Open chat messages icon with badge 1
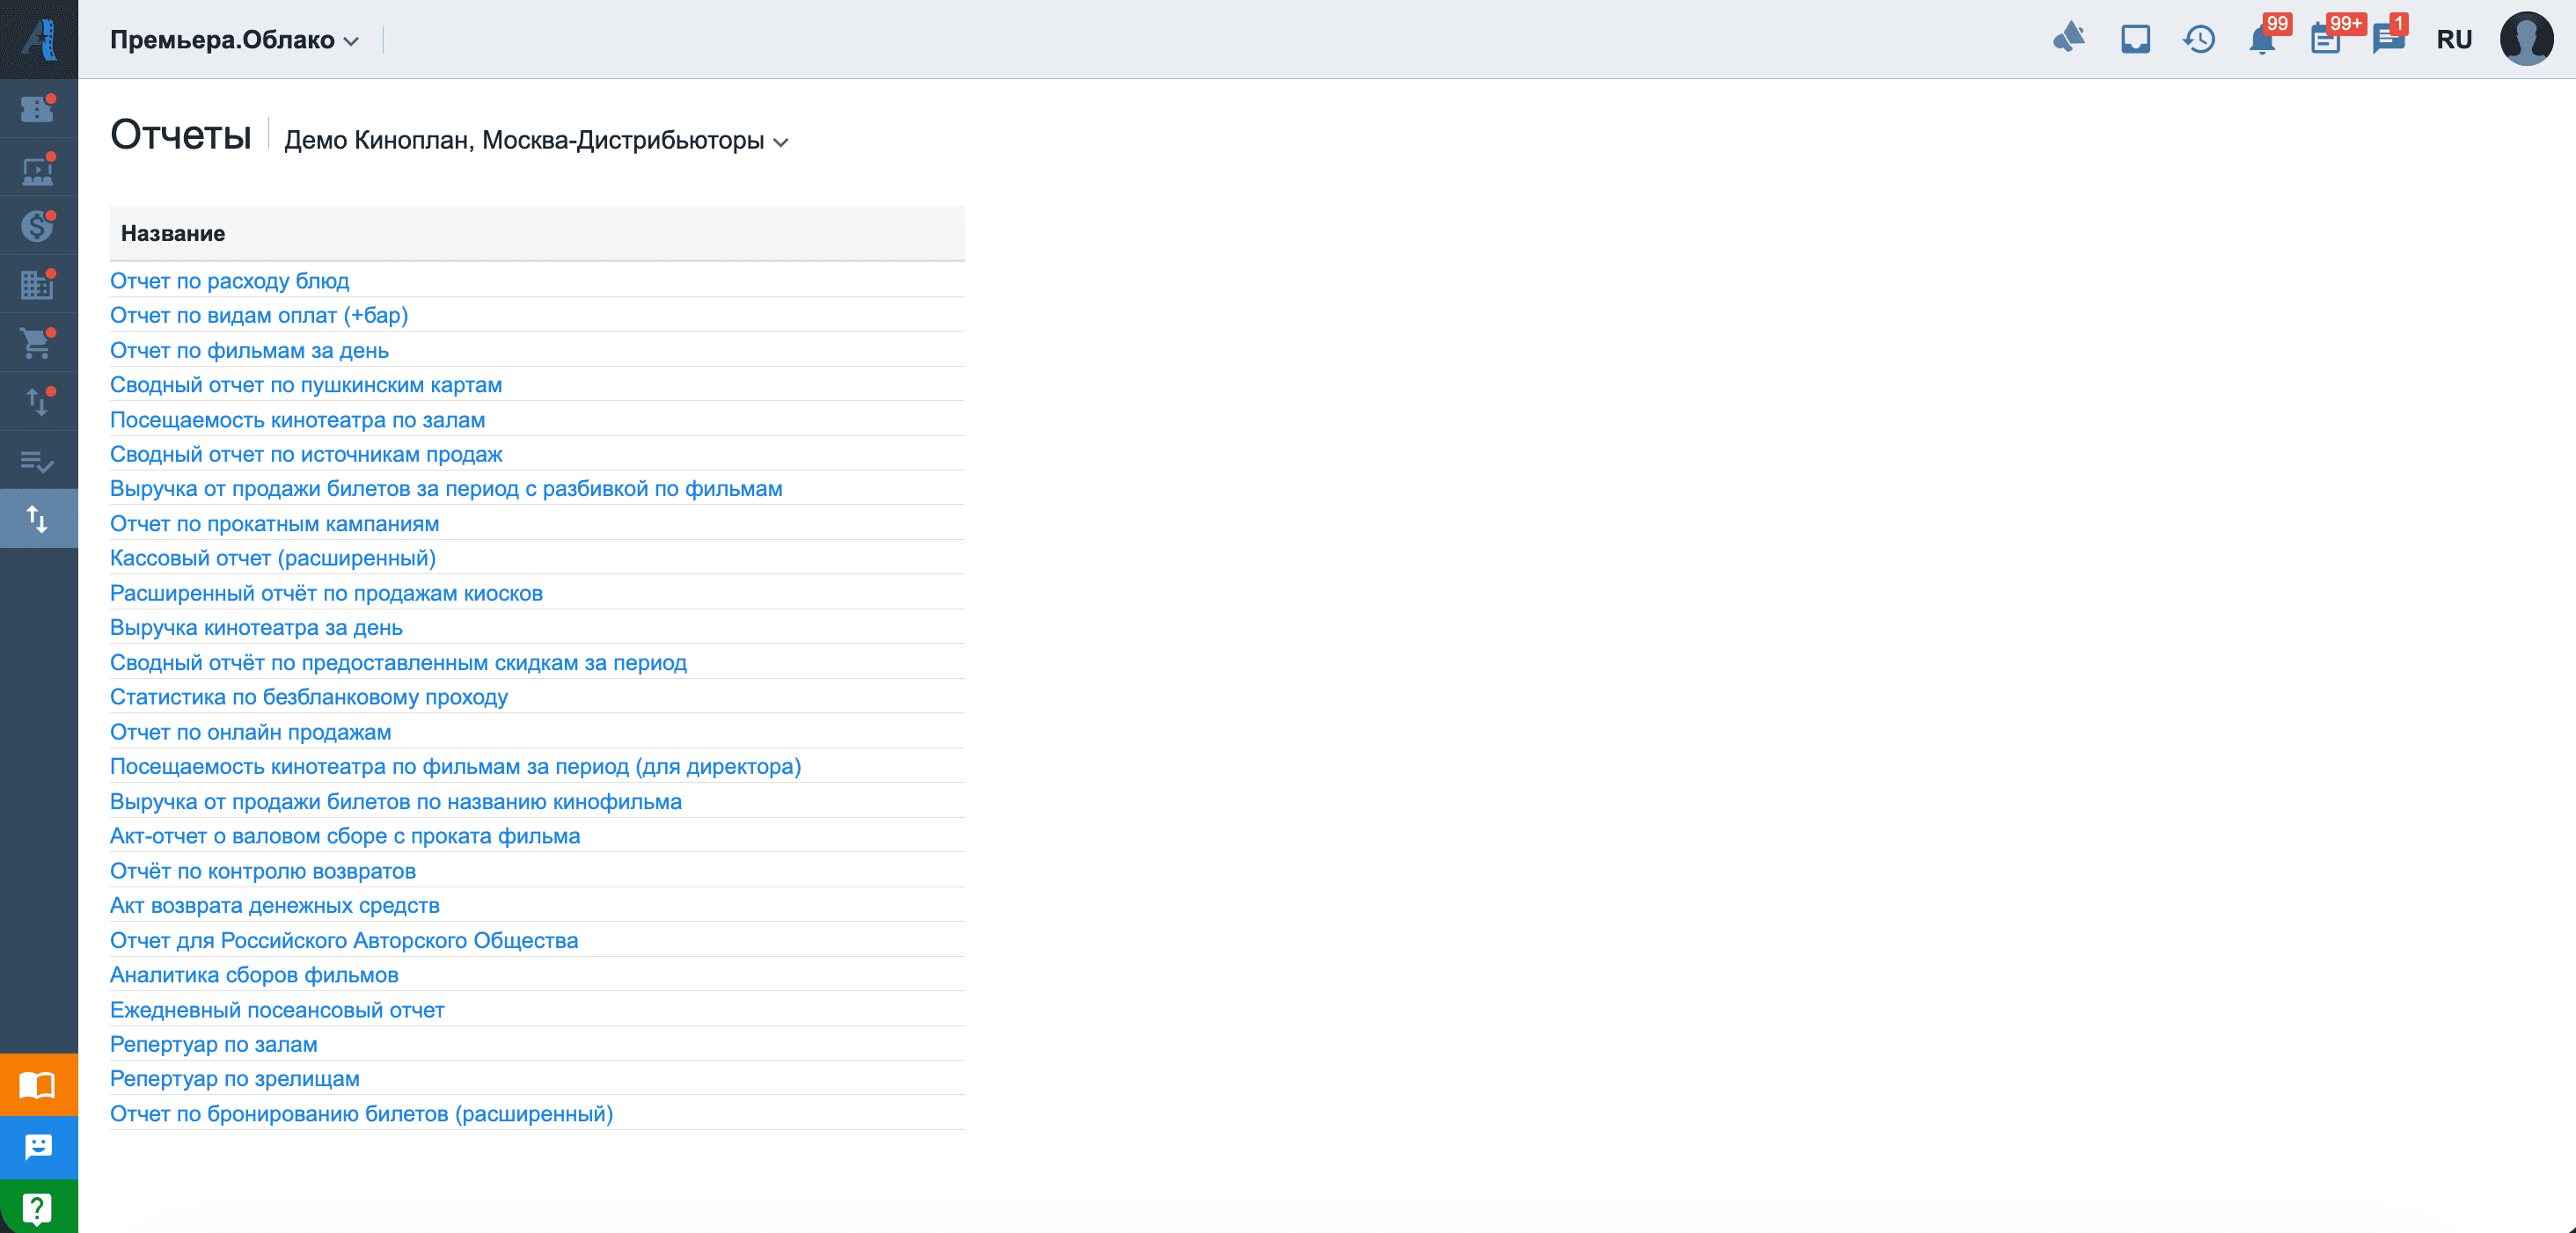This screenshot has width=2576, height=1233. (2388, 40)
